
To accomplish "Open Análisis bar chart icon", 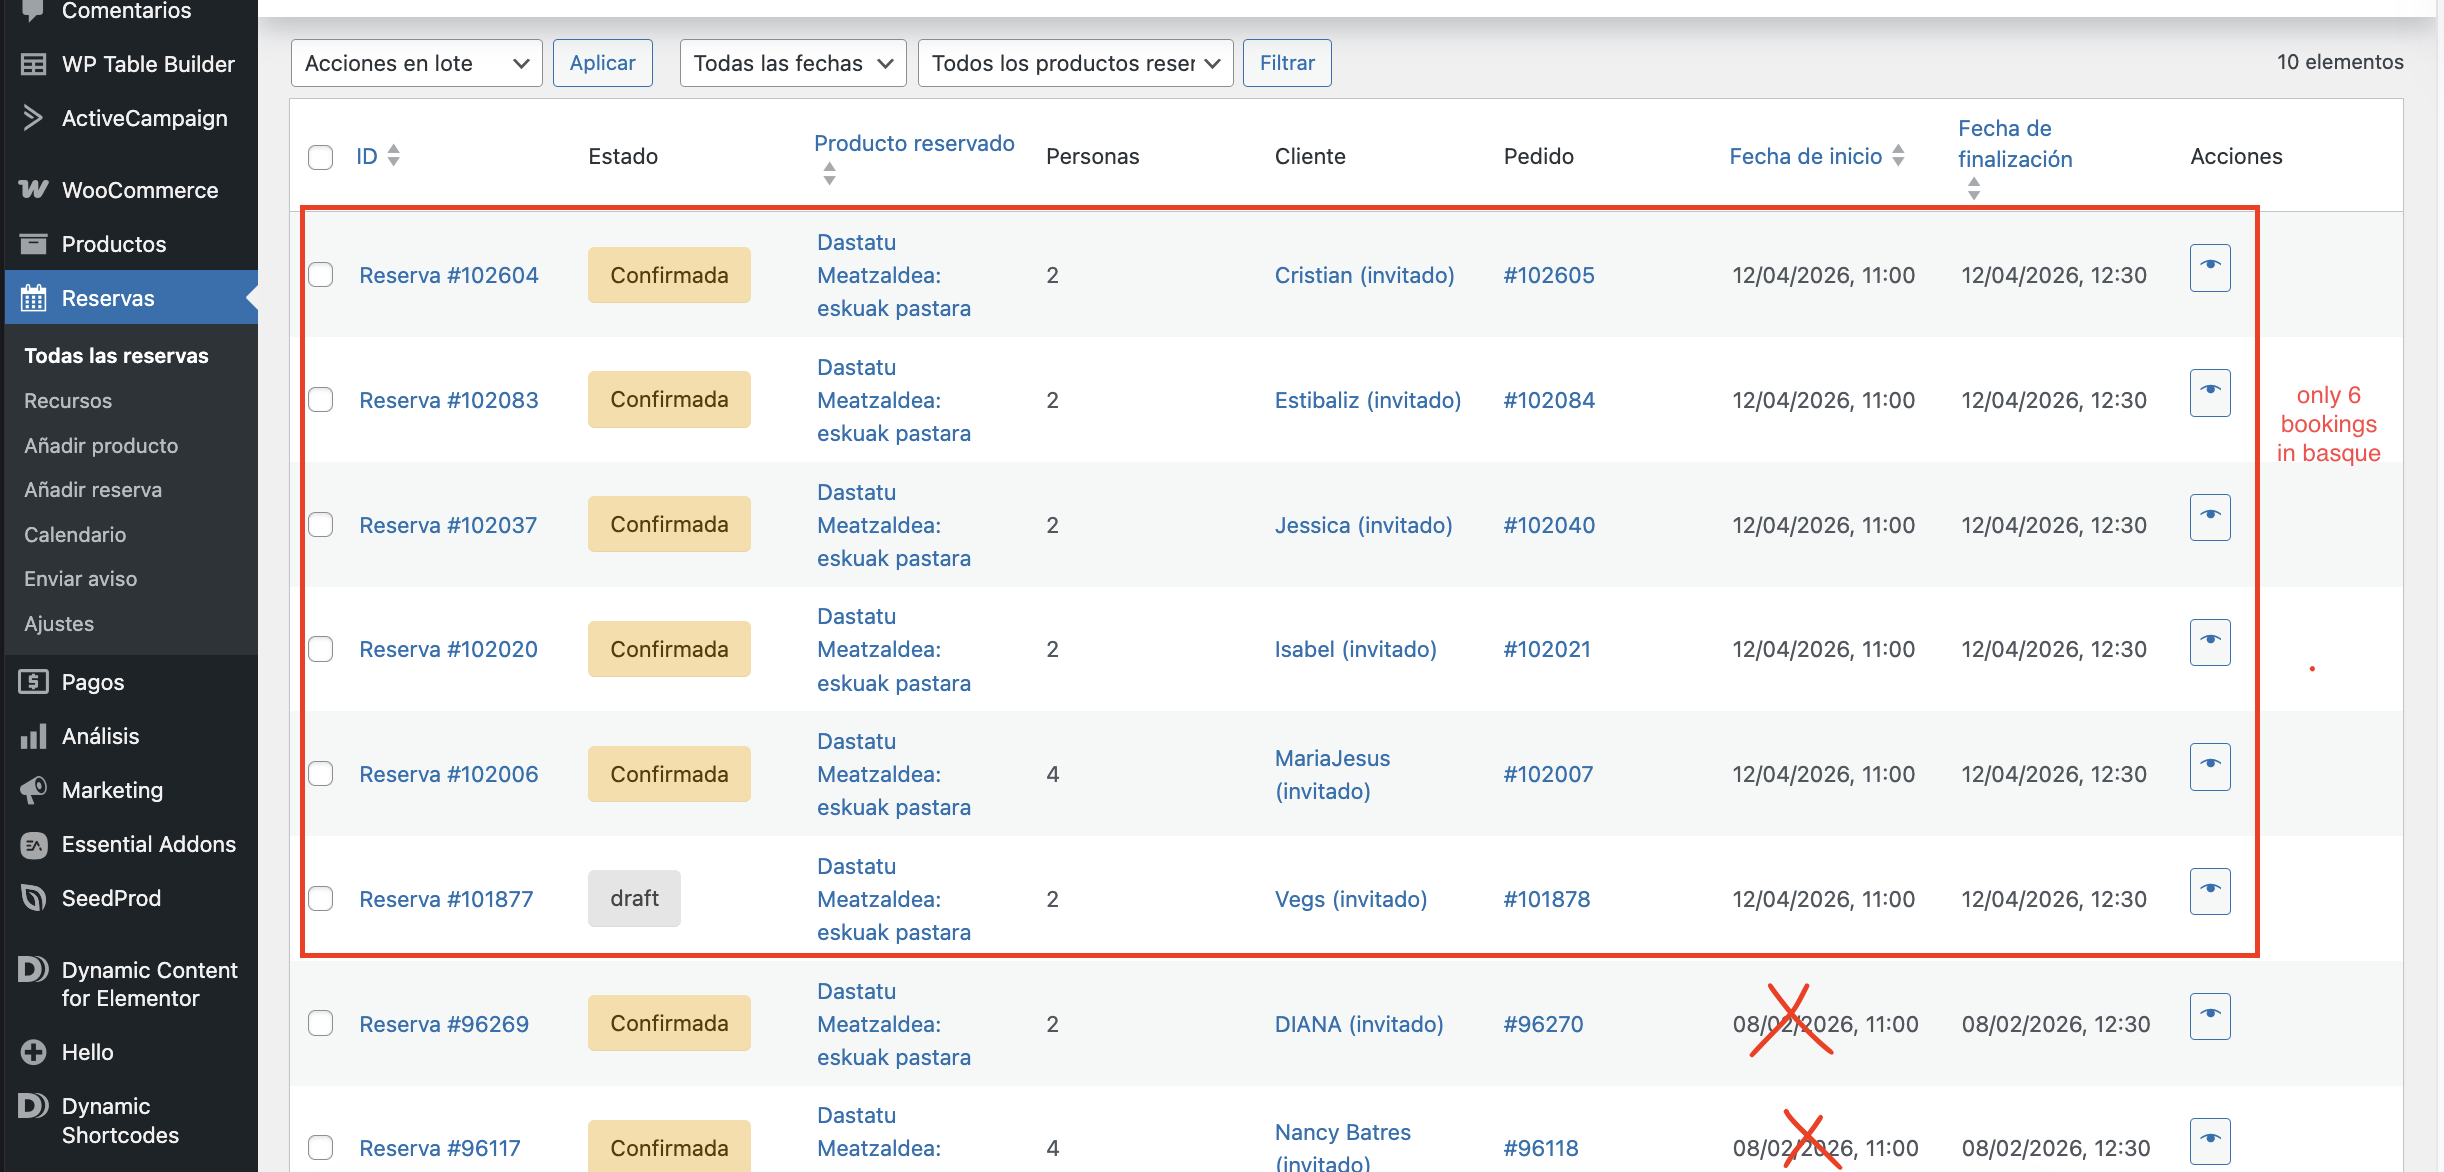I will [33, 736].
